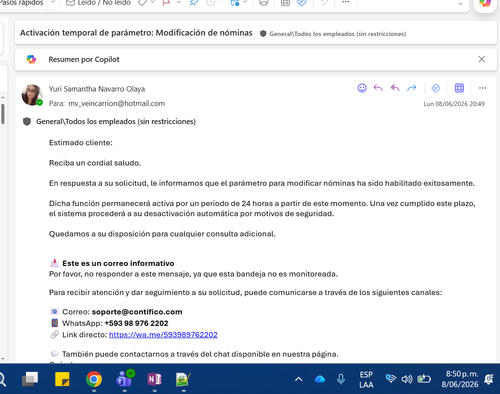
Task: Click the greeting Estimado cliente:
Action: pyautogui.click(x=81, y=143)
